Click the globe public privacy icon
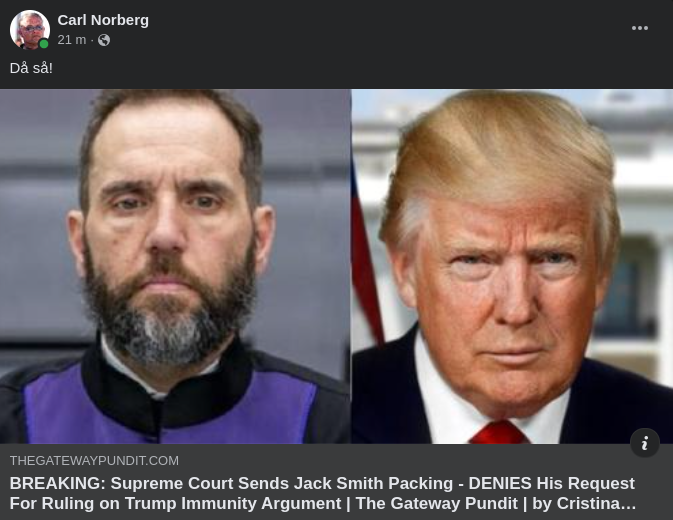Screen dimensions: 673x520 (104, 40)
